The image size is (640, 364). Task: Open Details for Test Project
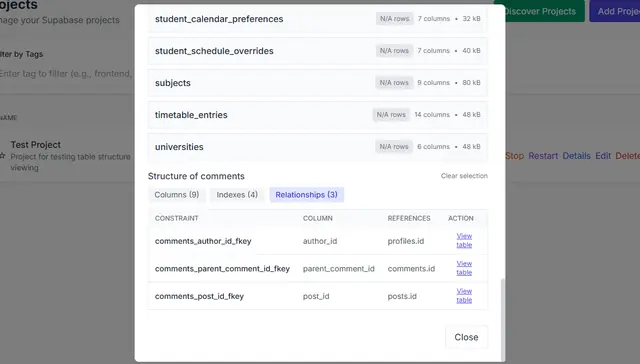tap(576, 156)
